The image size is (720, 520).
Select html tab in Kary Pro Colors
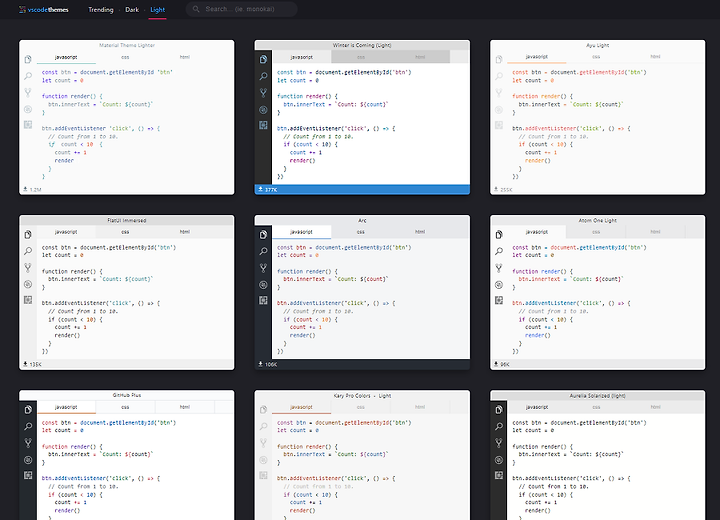pyautogui.click(x=420, y=407)
